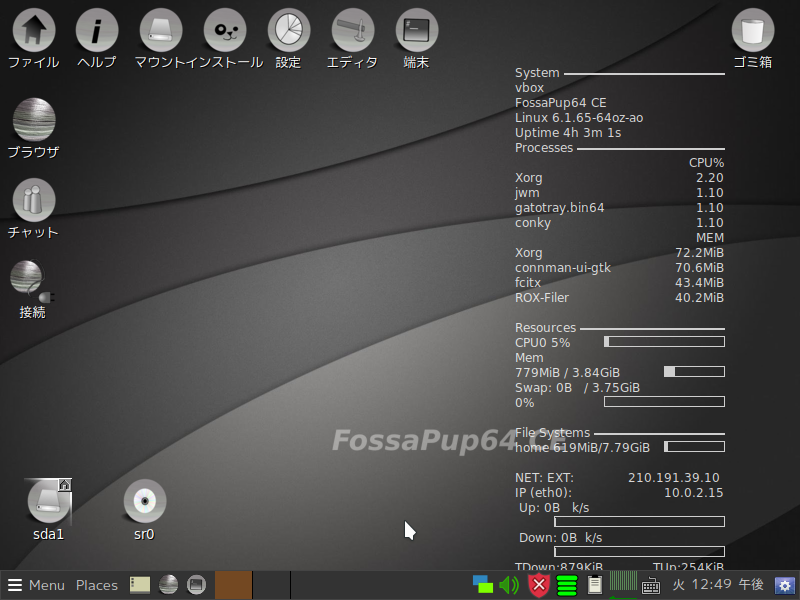Open the ファイル (Files) home icon

click(x=33, y=30)
